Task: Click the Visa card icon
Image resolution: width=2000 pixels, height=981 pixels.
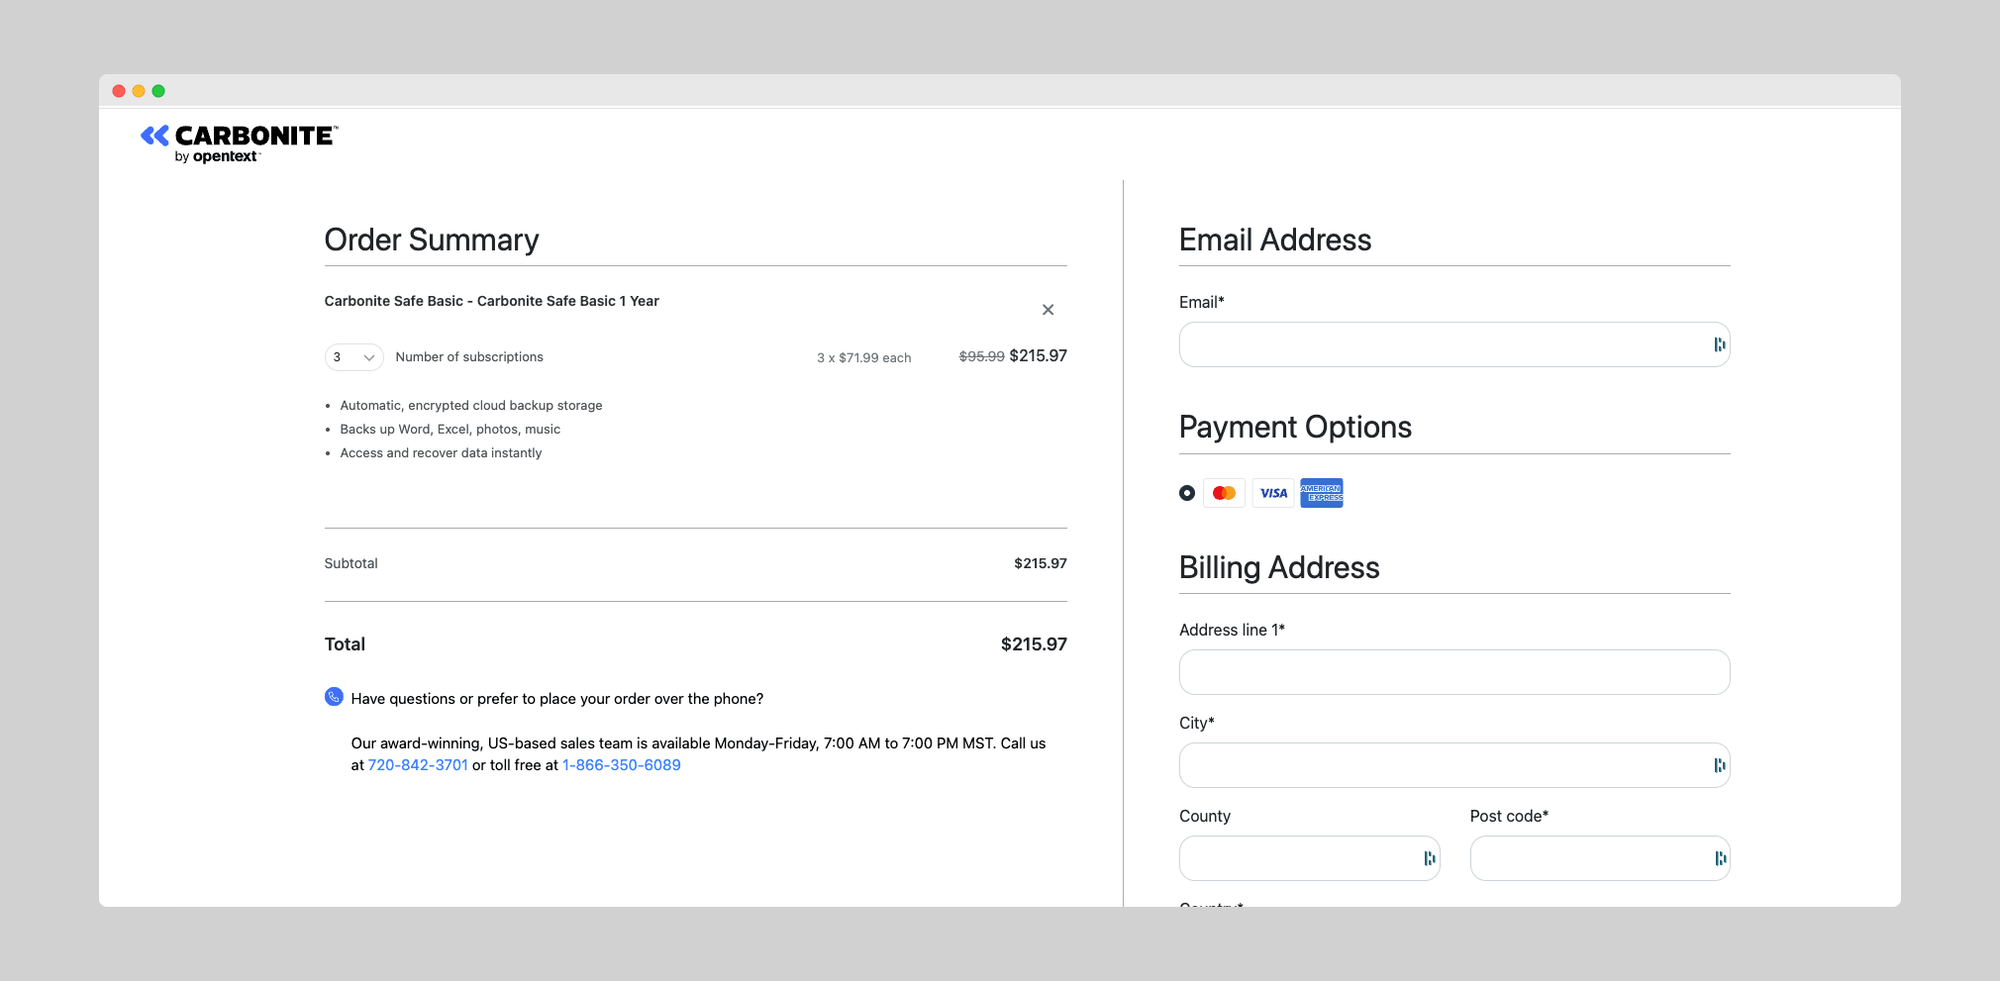Action: click(1273, 493)
